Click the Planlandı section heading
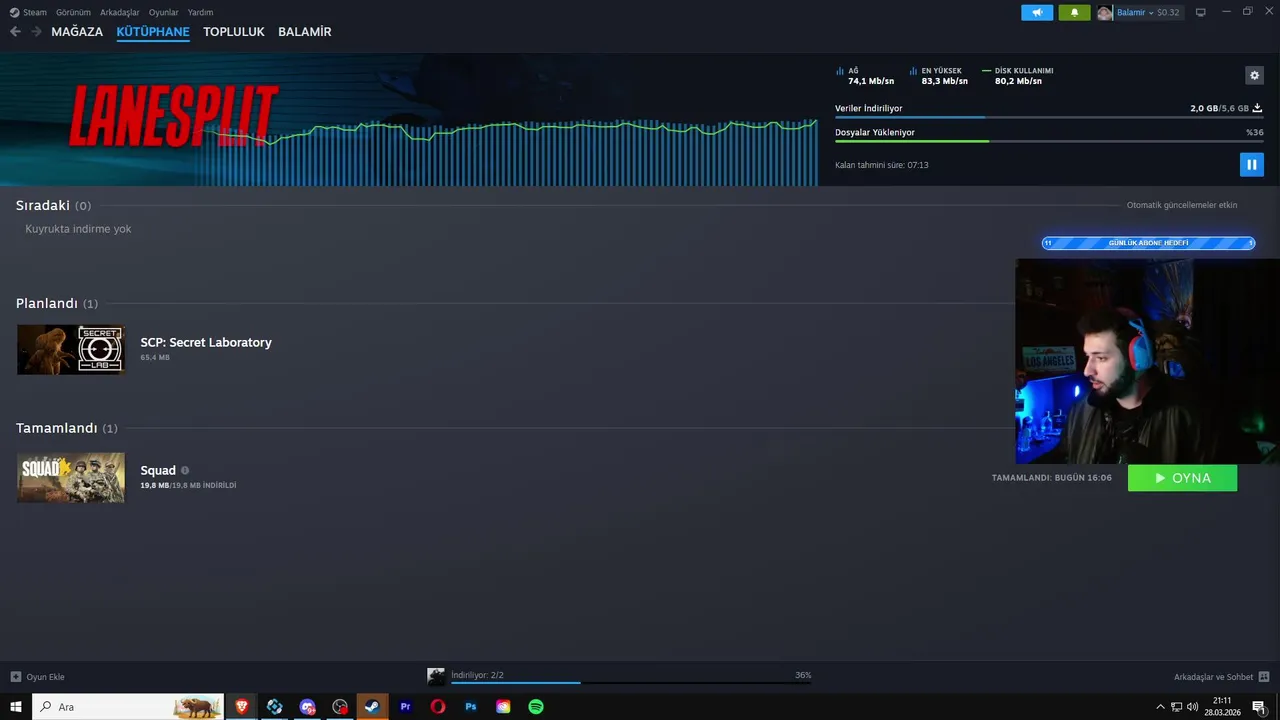The height and width of the screenshot is (720, 1280). [47, 303]
